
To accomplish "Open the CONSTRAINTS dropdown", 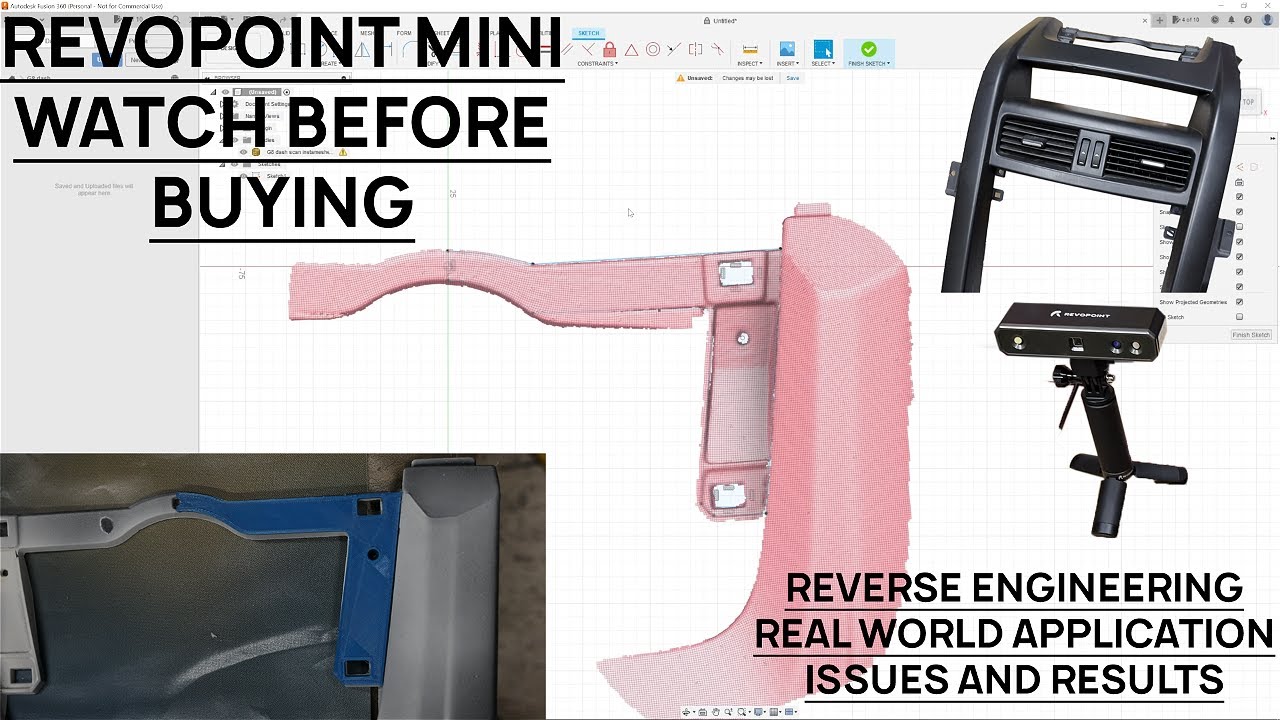I will pyautogui.click(x=597, y=63).
